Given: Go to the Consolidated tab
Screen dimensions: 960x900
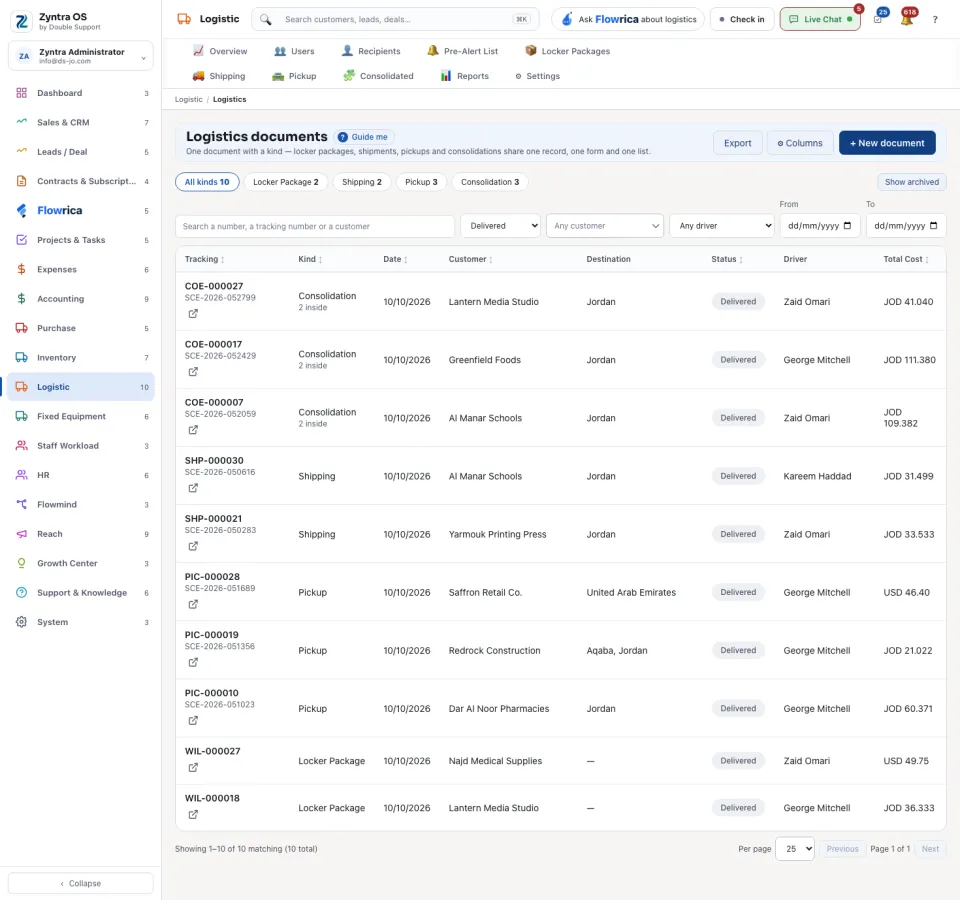Looking at the screenshot, I should tap(378, 76).
